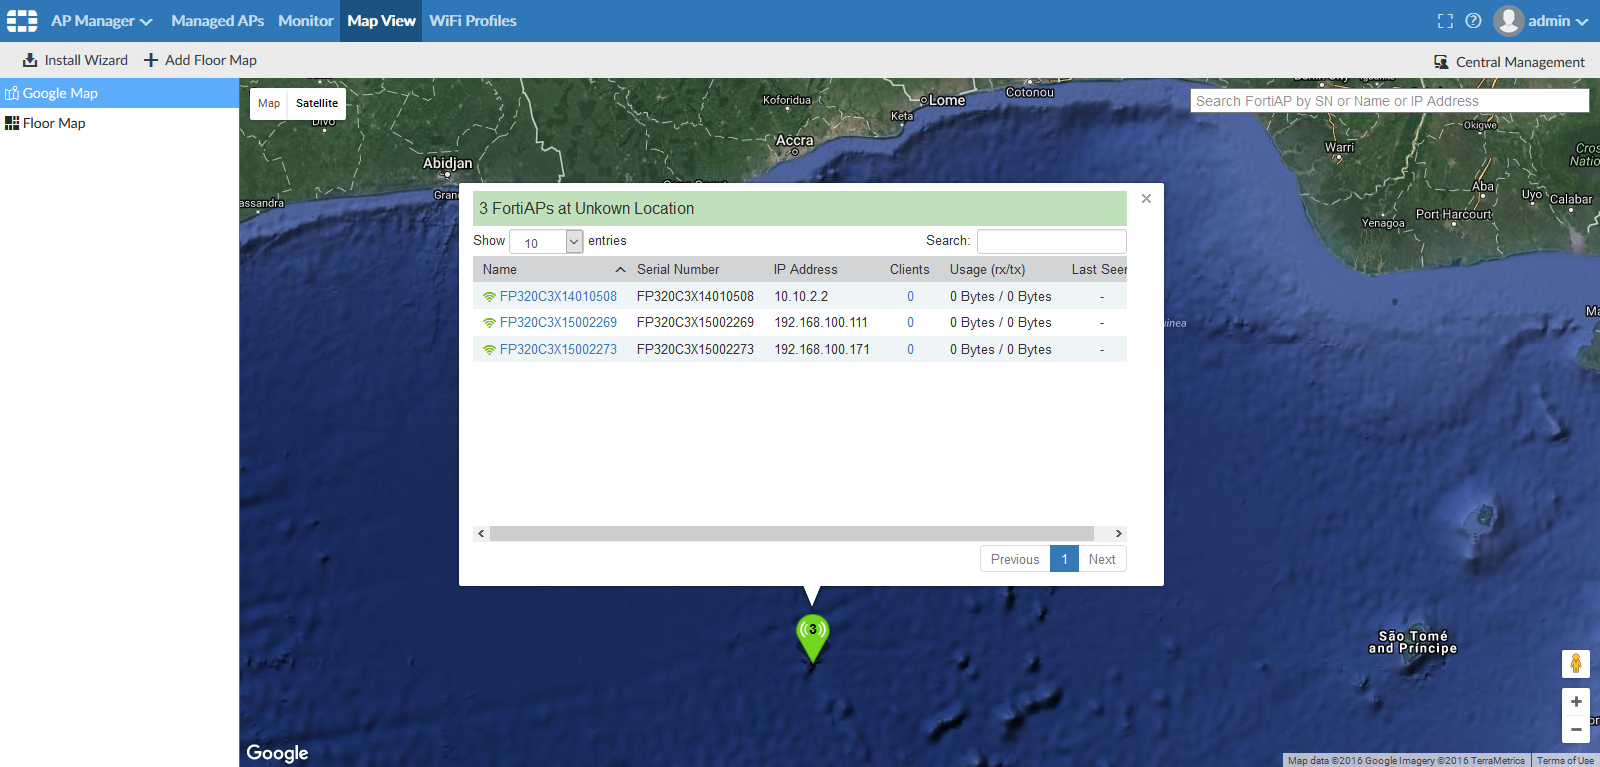Click the Install Wizard download icon

click(30, 60)
